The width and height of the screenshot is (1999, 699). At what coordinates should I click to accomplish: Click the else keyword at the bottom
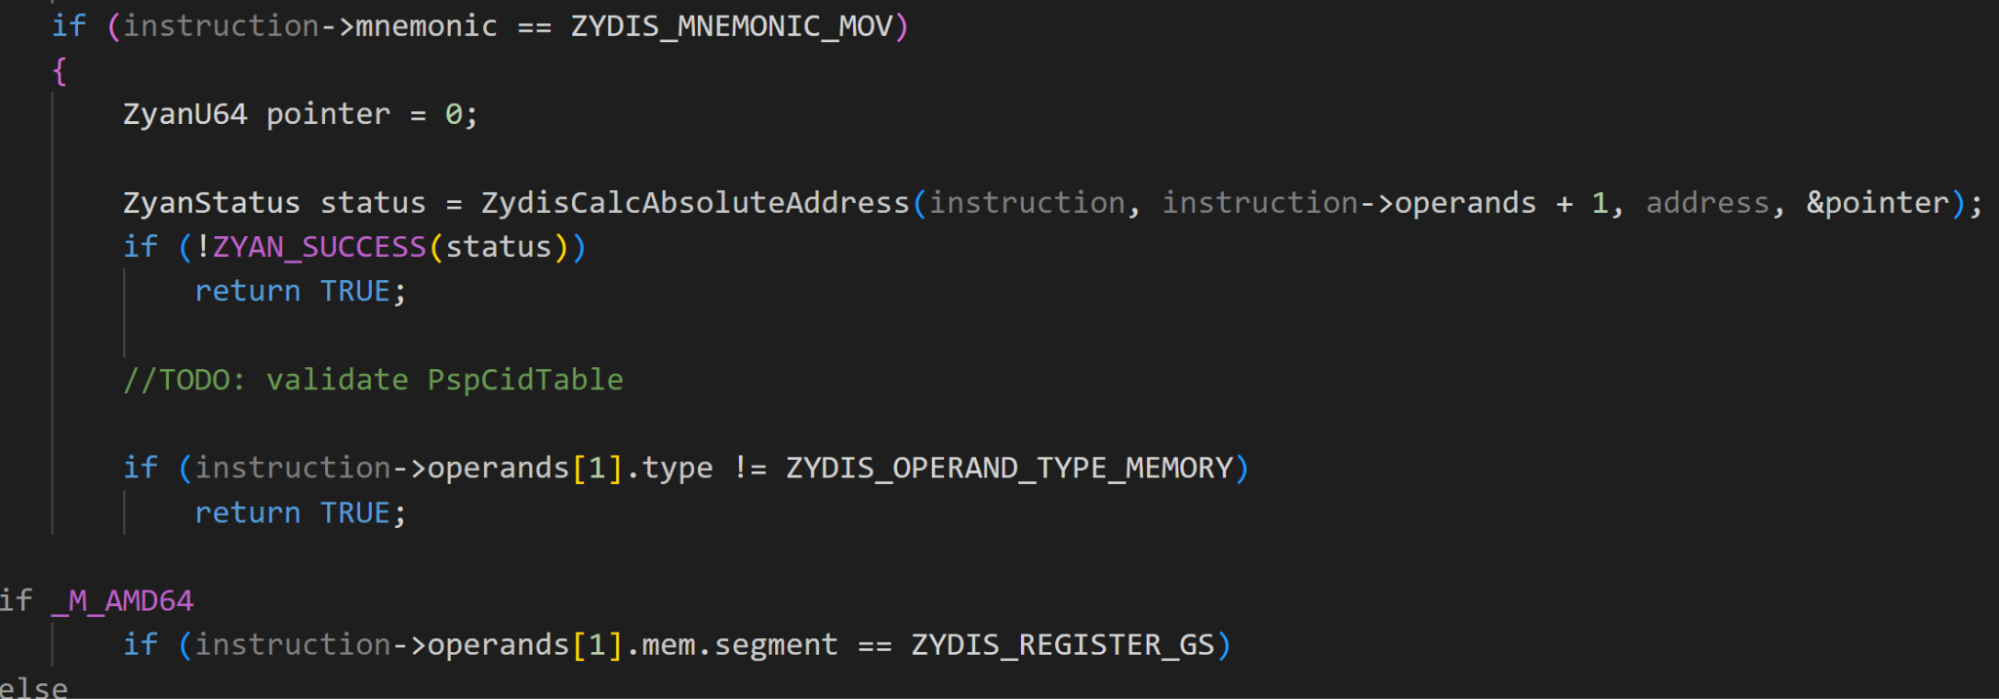pyautogui.click(x=34, y=688)
